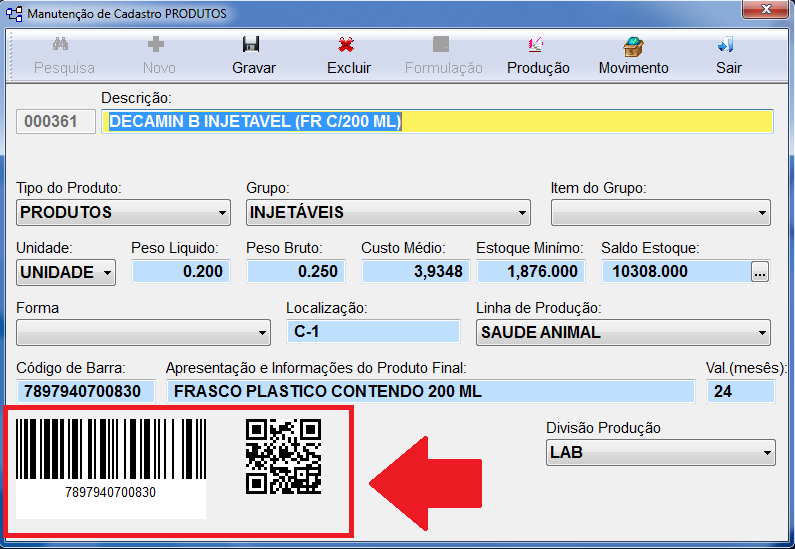Click the Estoque Minímo field
The width and height of the screenshot is (795, 549).
531,271
